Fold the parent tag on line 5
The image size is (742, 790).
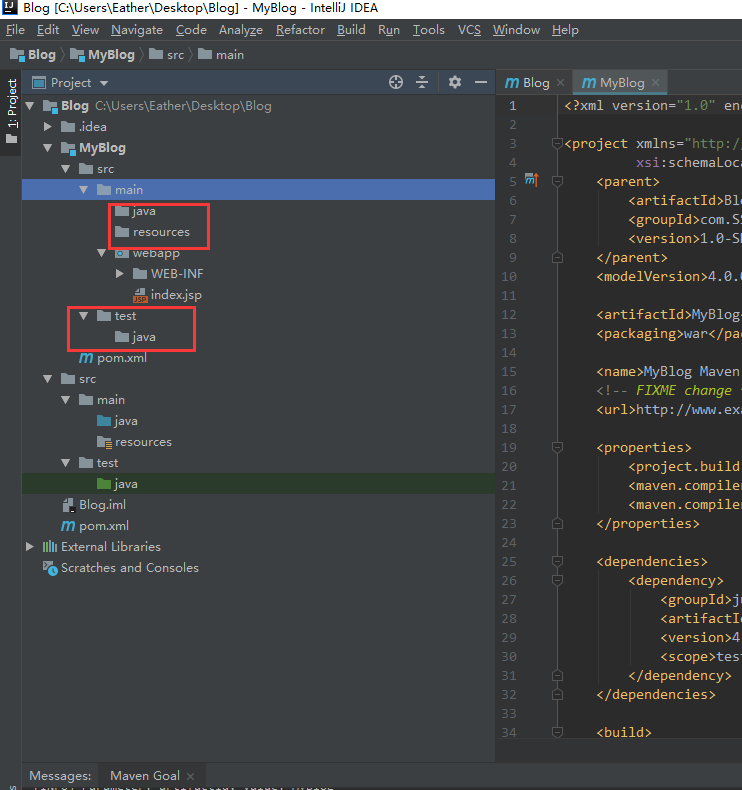(557, 181)
